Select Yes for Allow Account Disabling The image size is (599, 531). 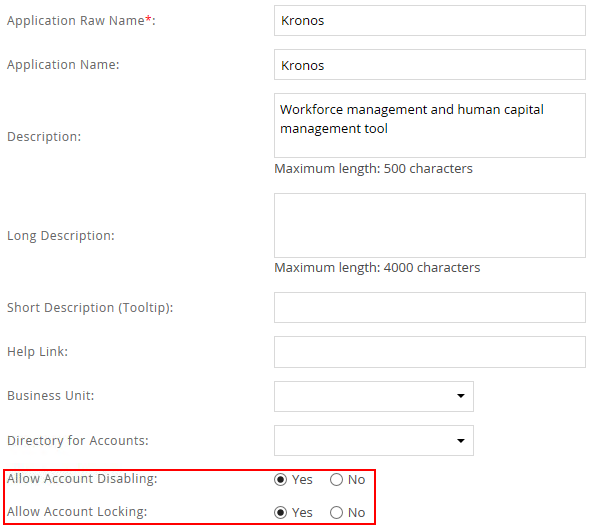(x=280, y=479)
